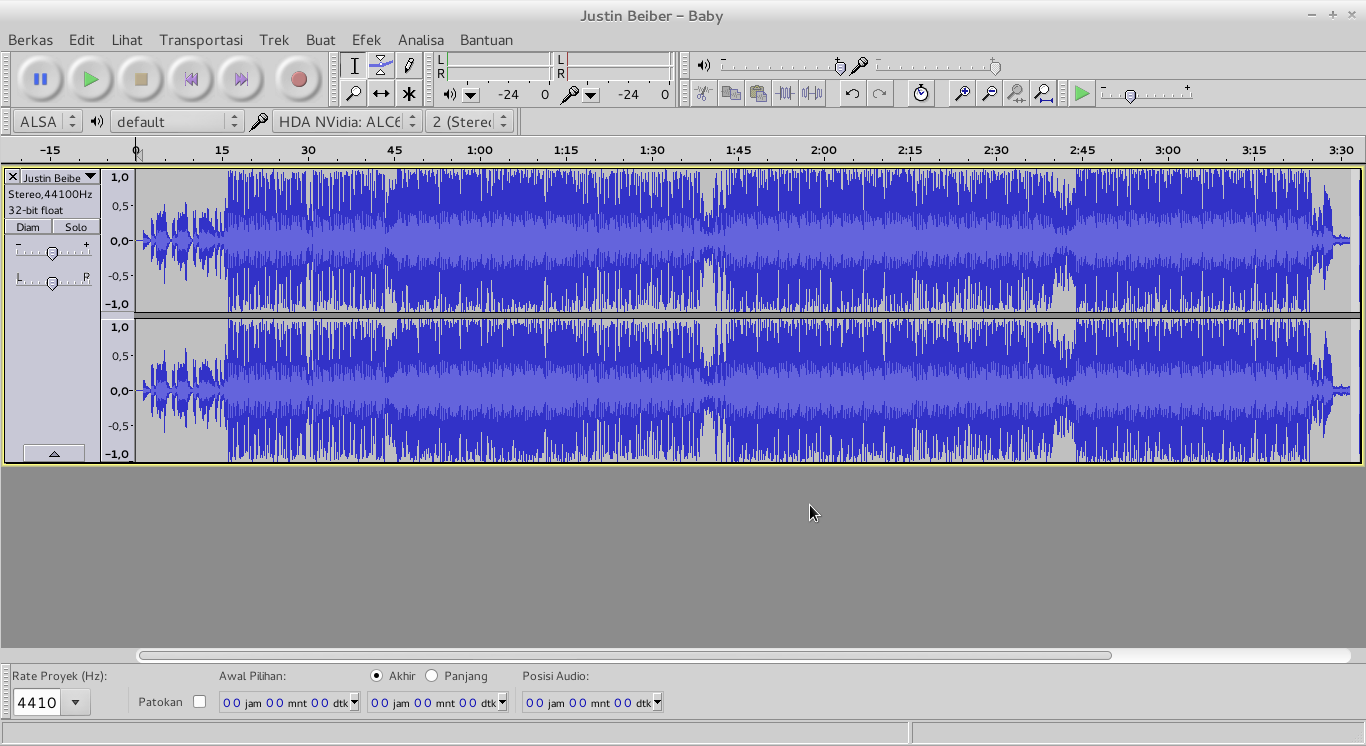Image resolution: width=1366 pixels, height=746 pixels.
Task: Click the input microphone volume slider handle
Action: (x=995, y=66)
